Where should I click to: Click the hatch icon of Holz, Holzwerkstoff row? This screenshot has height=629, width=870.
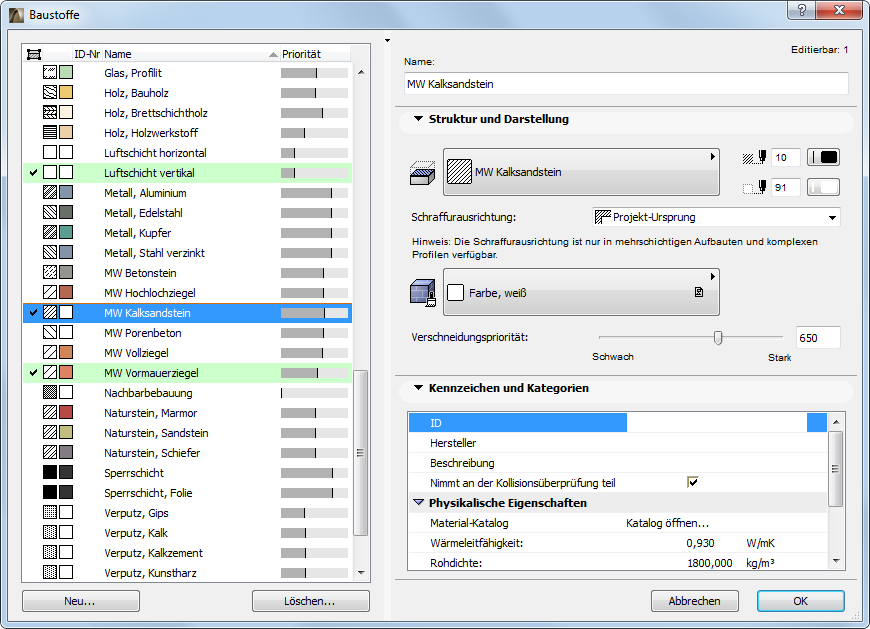[50, 133]
